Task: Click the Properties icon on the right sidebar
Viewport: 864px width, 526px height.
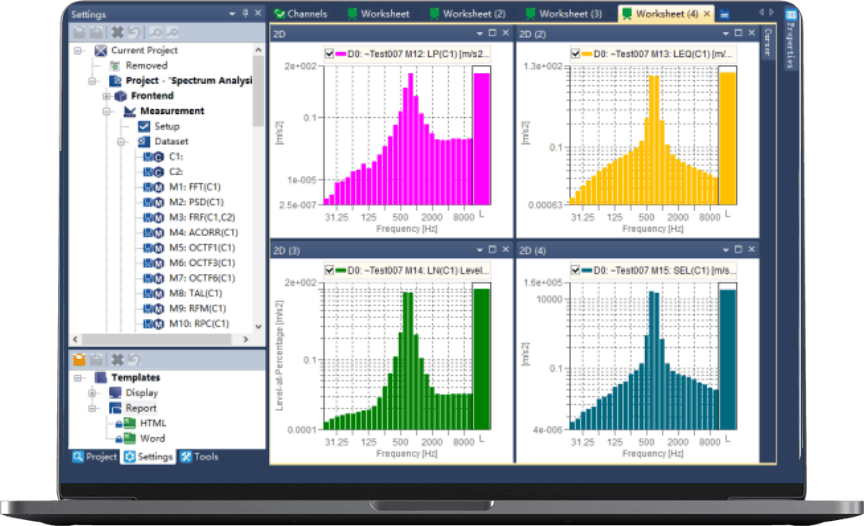Action: (791, 15)
